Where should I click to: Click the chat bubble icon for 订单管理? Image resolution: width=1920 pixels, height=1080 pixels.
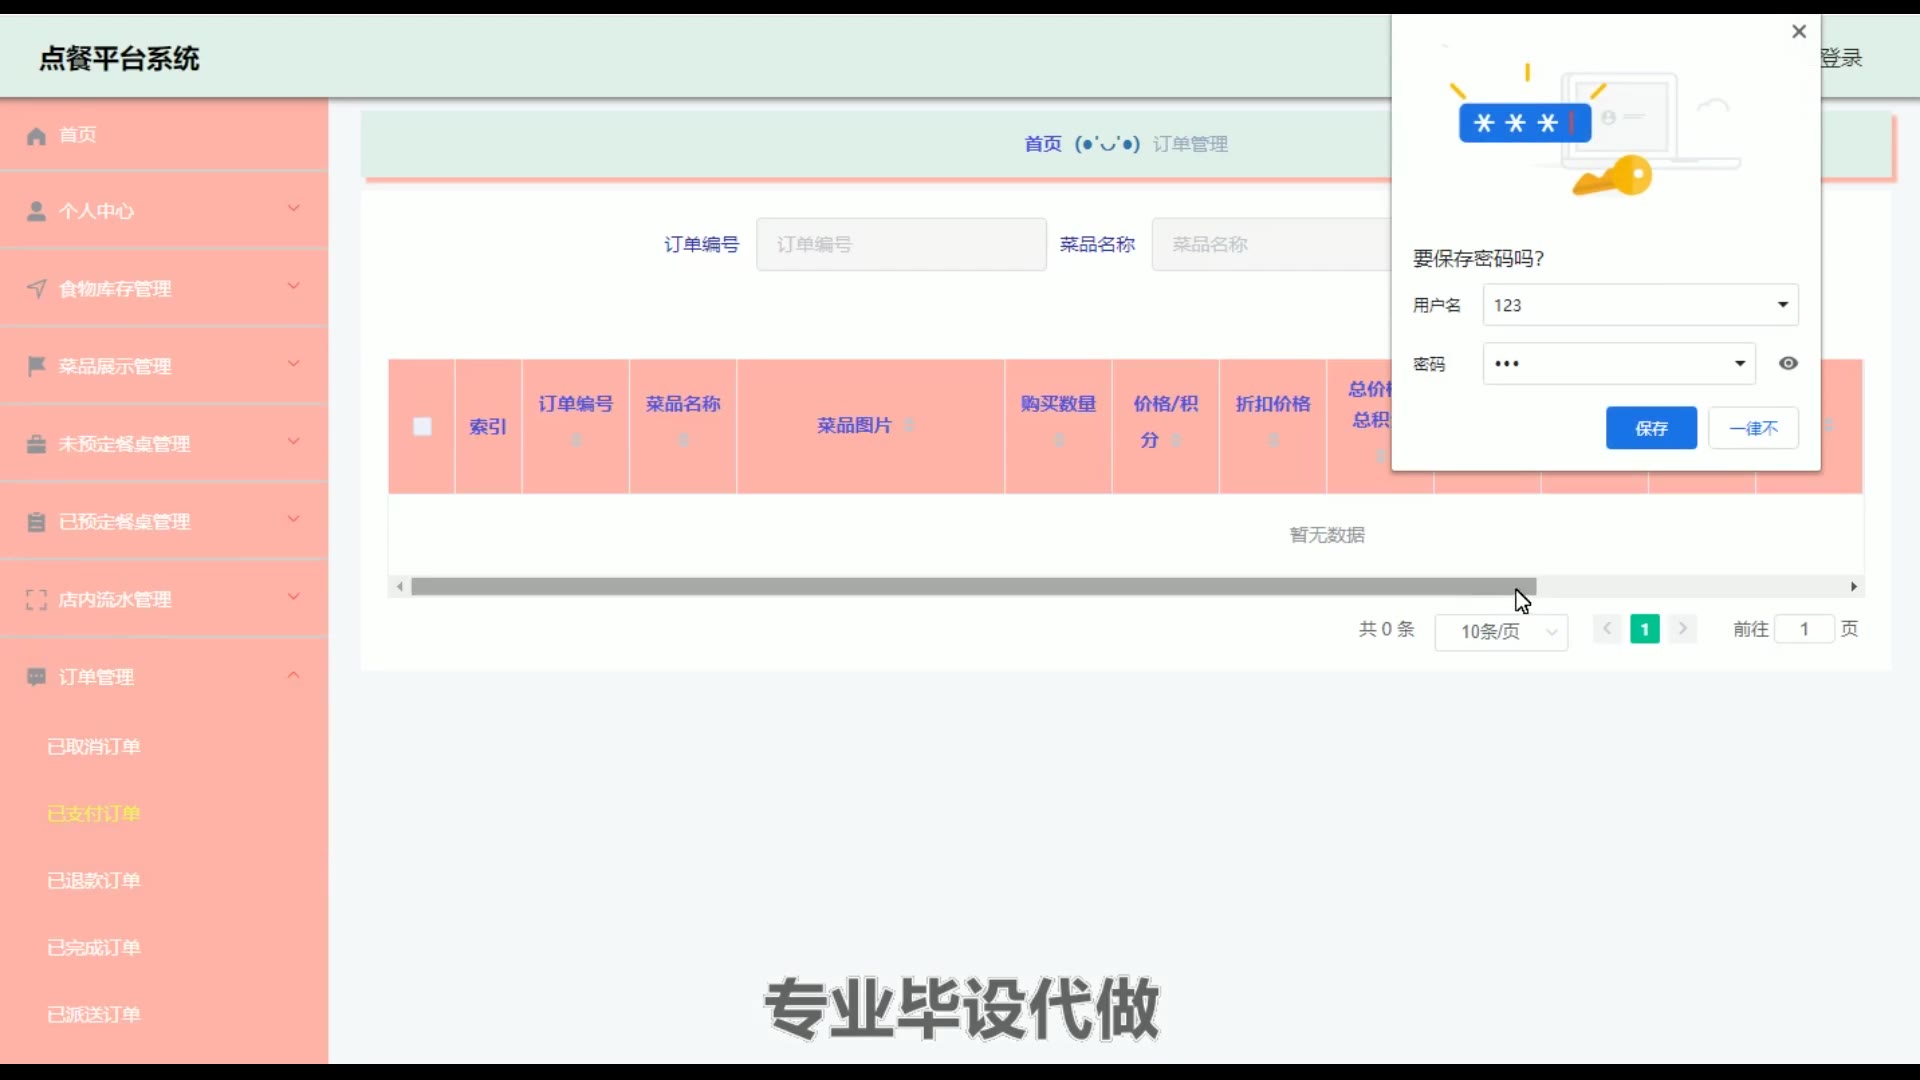coord(37,677)
